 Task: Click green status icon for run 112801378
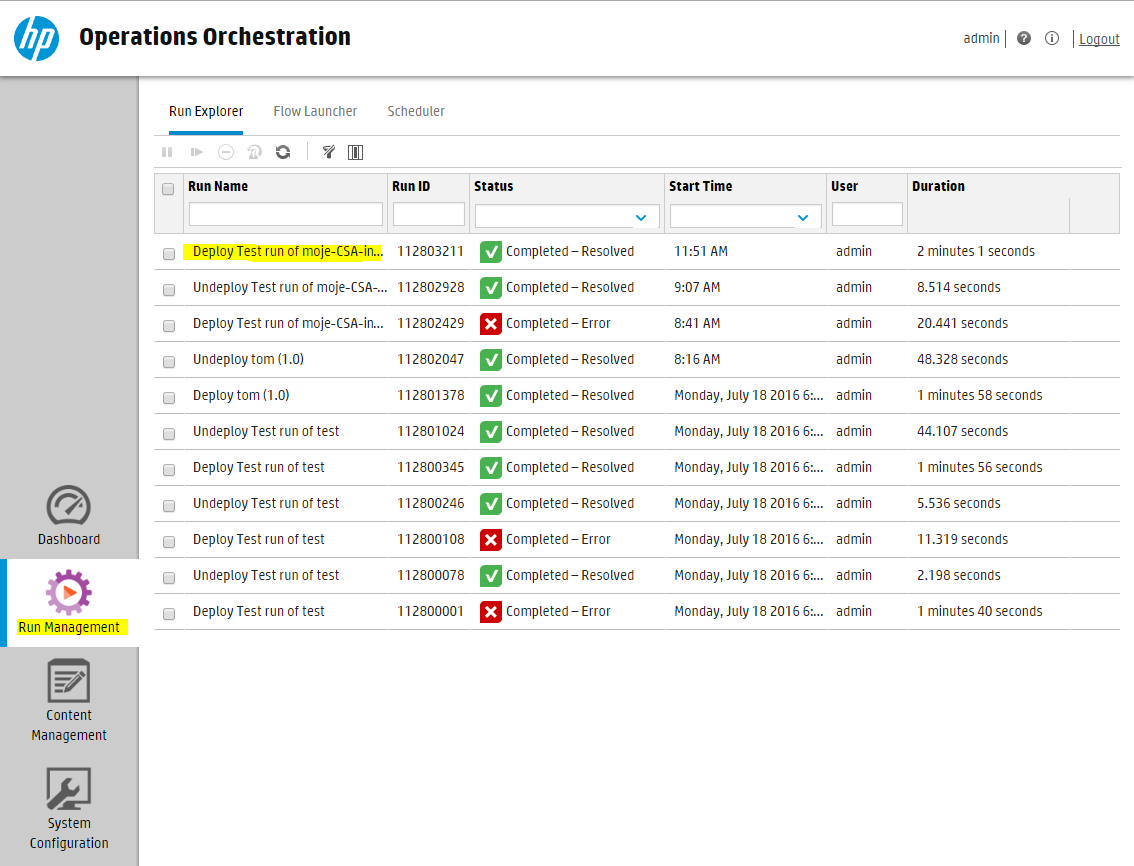tap(491, 396)
